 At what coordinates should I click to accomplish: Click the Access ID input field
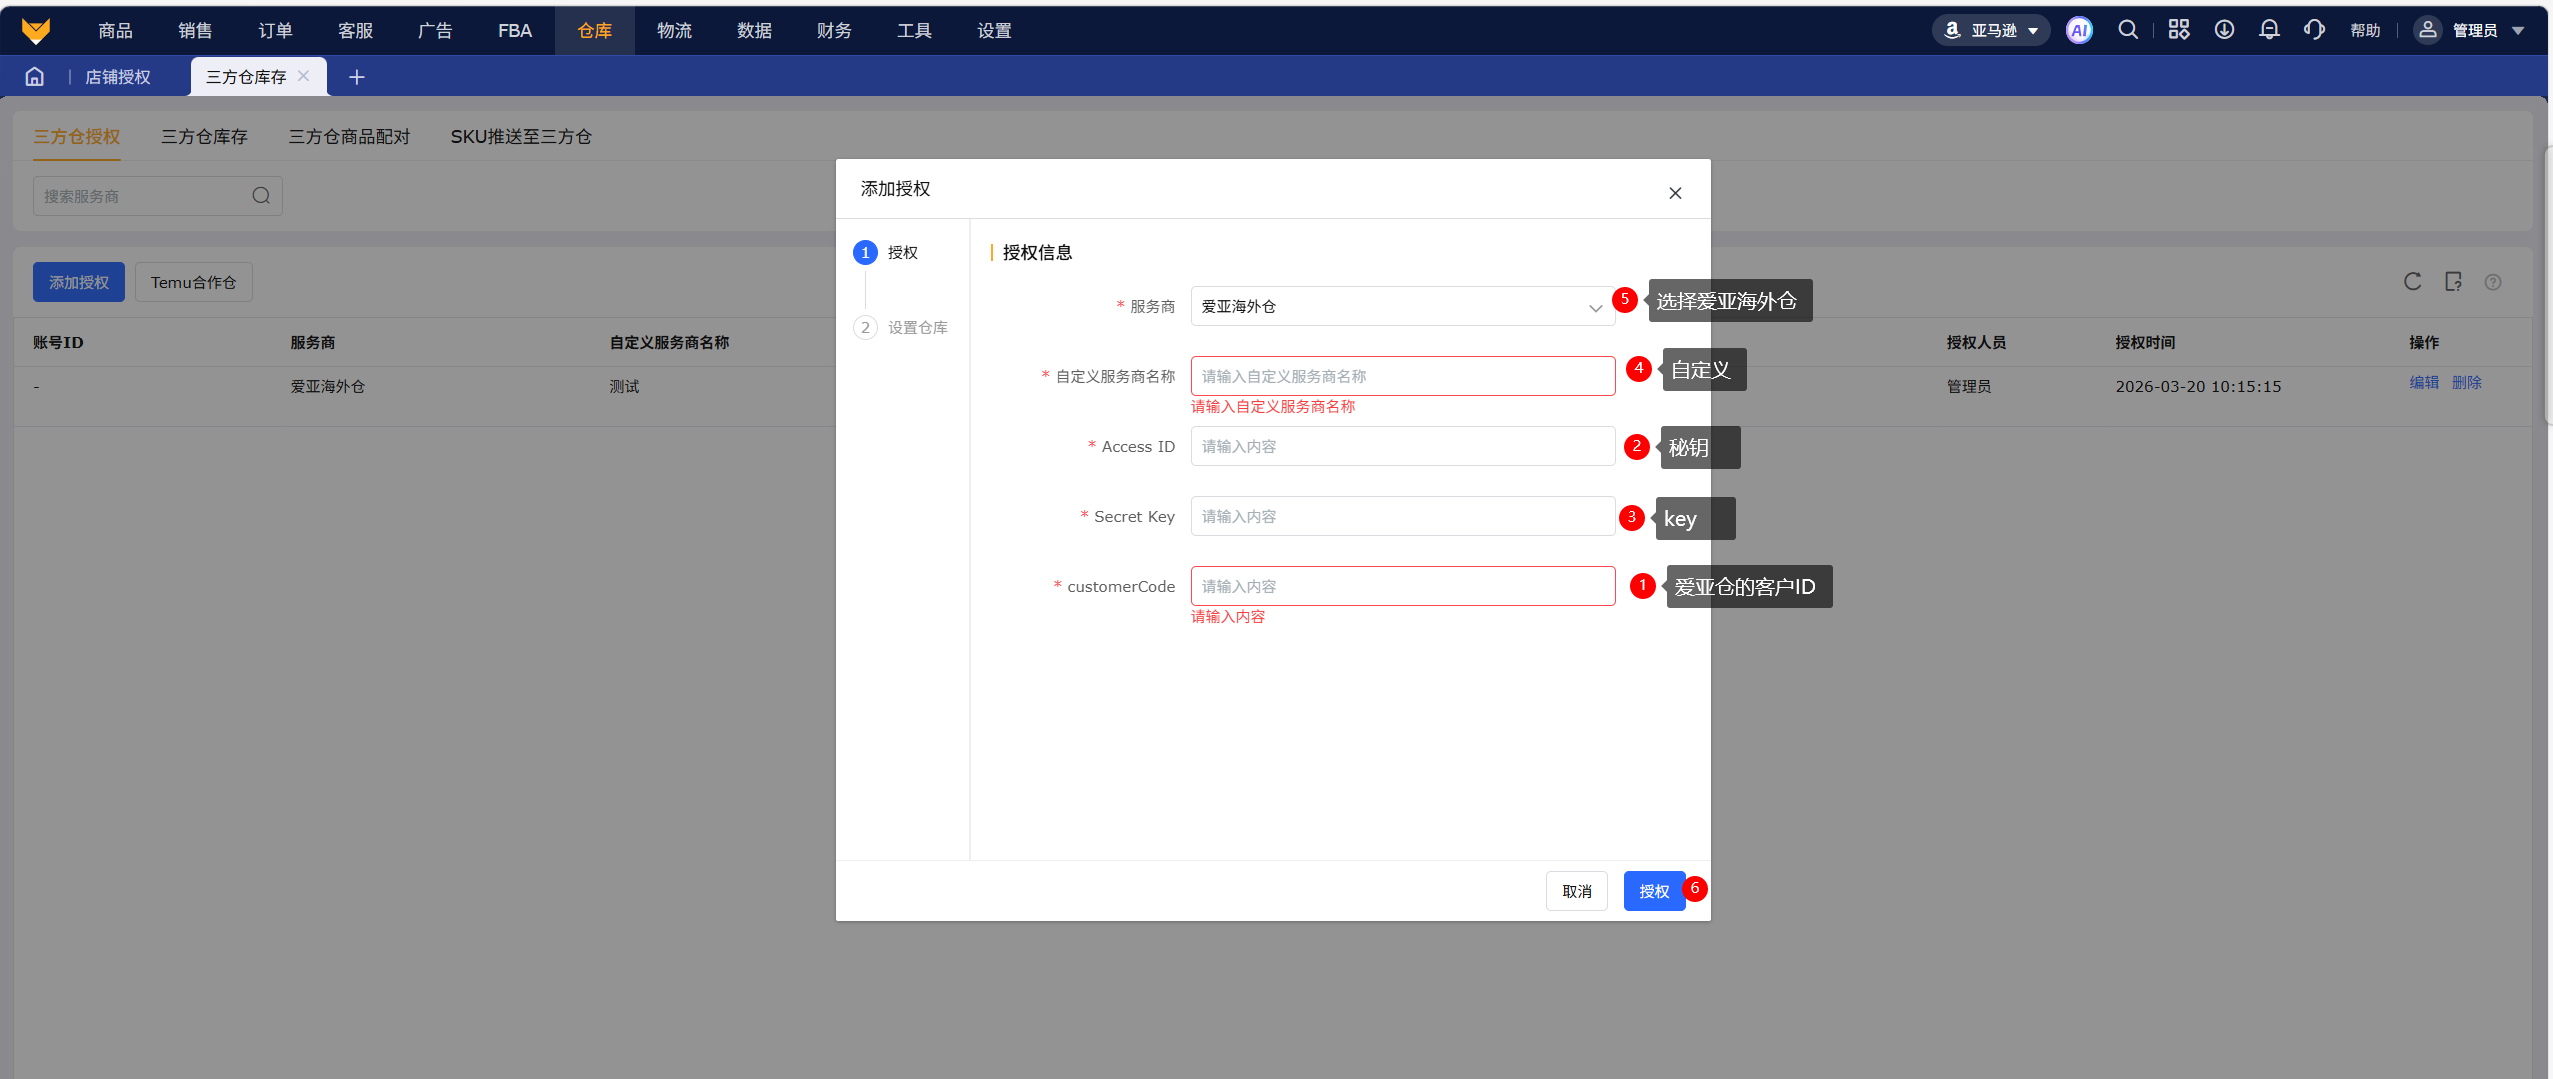click(x=1402, y=447)
